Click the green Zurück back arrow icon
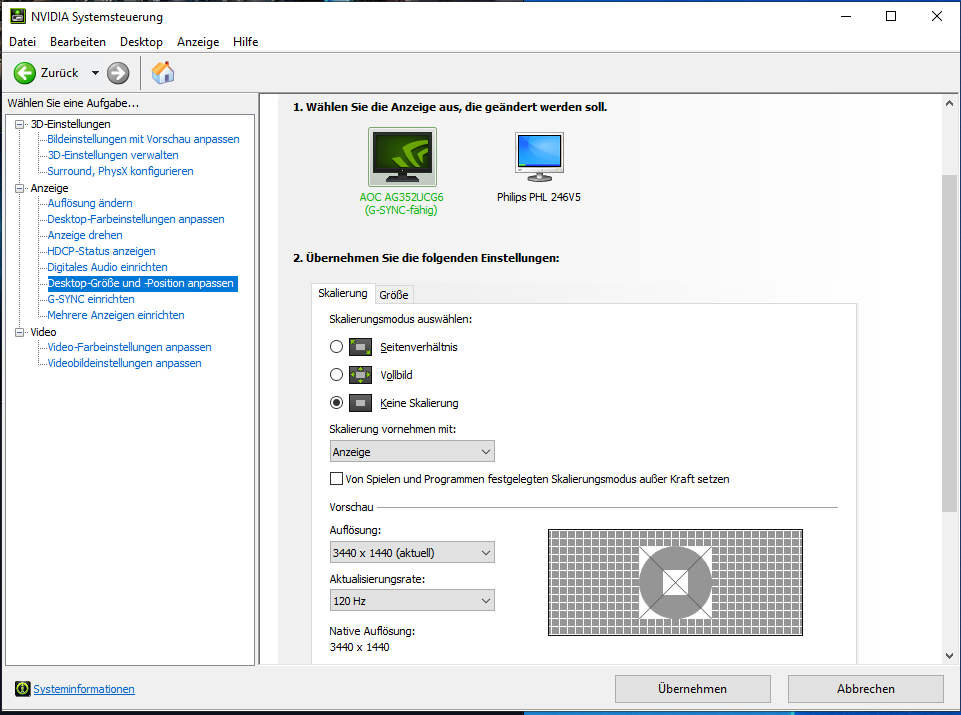 click(x=25, y=73)
